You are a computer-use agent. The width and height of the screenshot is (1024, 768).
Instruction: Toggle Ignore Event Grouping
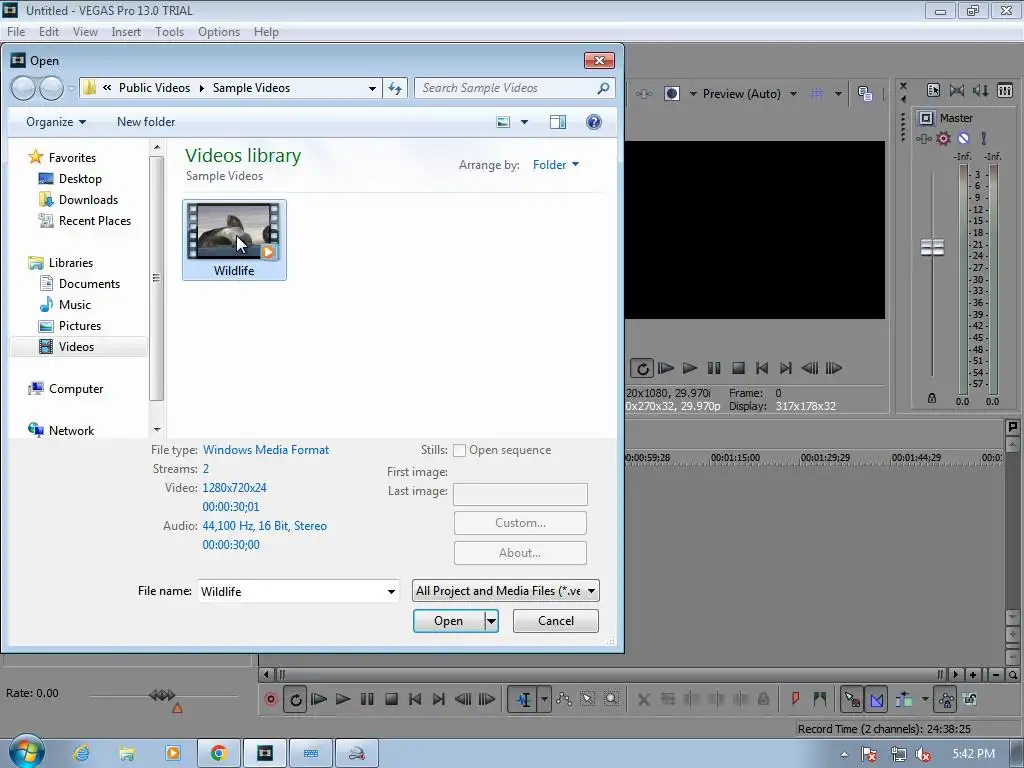(x=970, y=699)
